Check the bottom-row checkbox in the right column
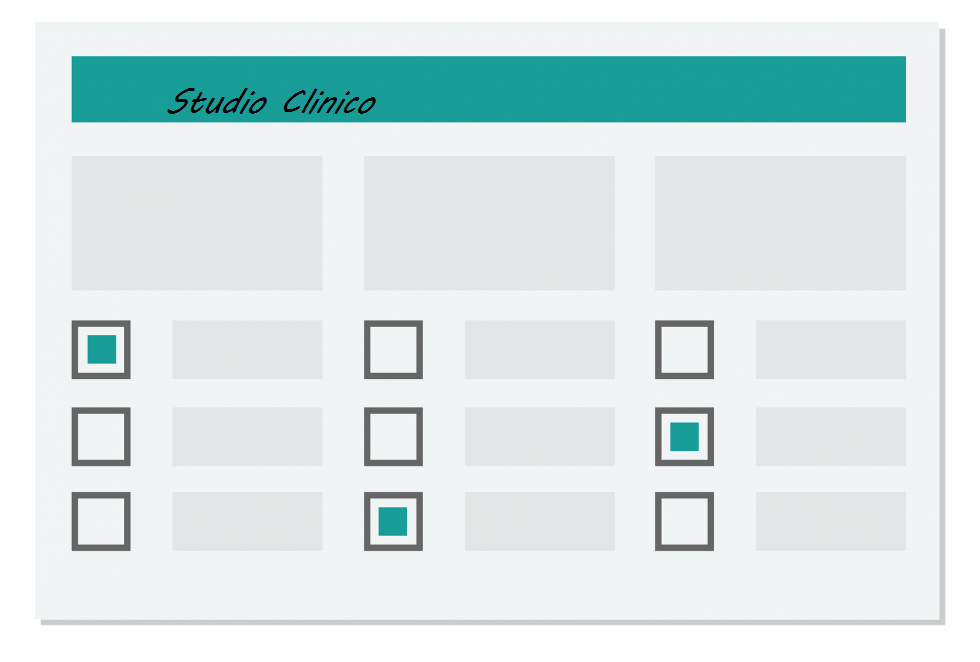Screen dimensions: 980x662 coord(684,521)
